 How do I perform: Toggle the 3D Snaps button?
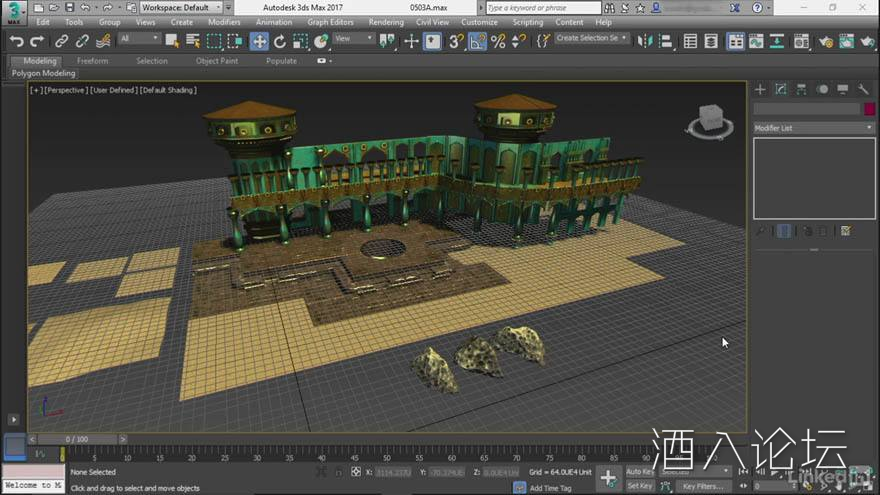point(456,41)
